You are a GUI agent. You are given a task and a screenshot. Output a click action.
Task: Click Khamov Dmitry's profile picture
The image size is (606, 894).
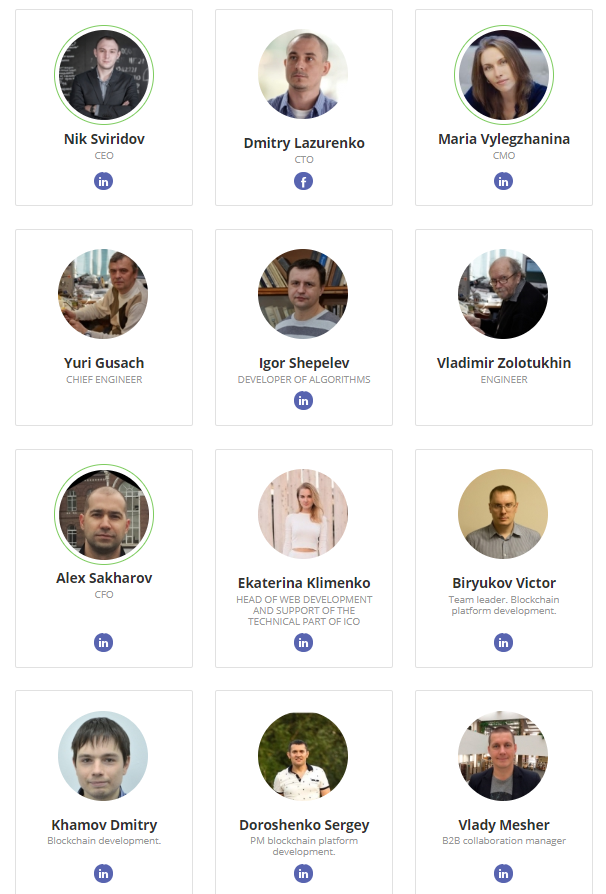(103, 755)
